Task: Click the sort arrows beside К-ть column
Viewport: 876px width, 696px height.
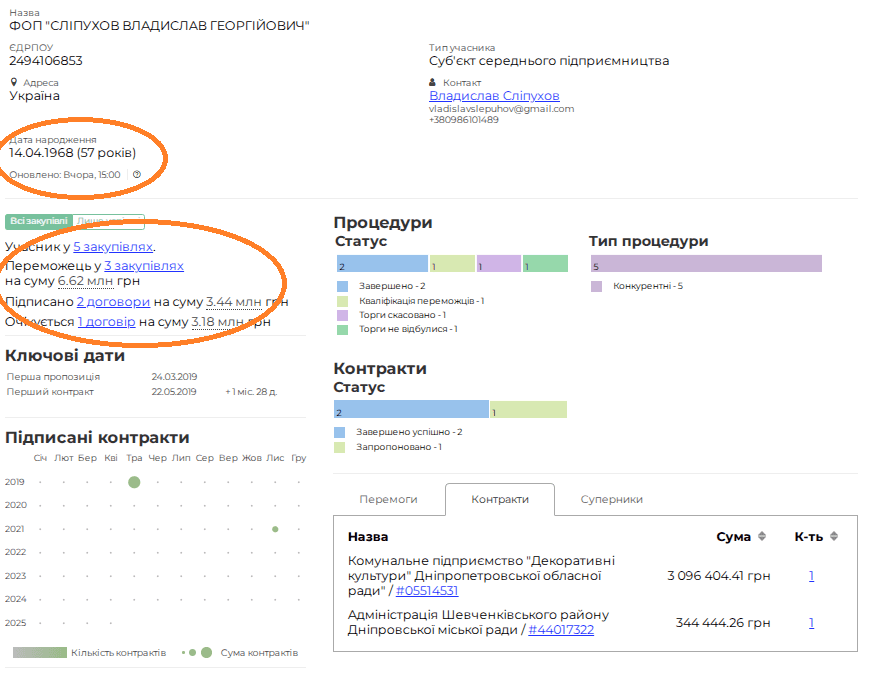Action: (x=834, y=537)
